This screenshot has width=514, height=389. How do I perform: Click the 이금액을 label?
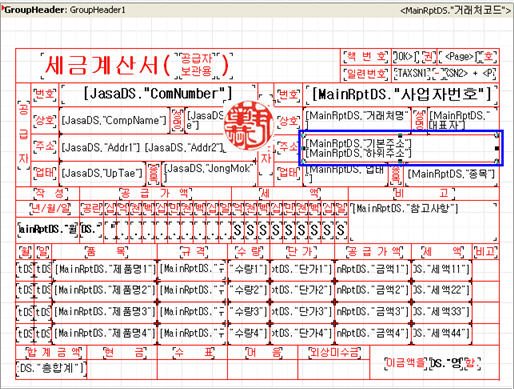(x=406, y=363)
